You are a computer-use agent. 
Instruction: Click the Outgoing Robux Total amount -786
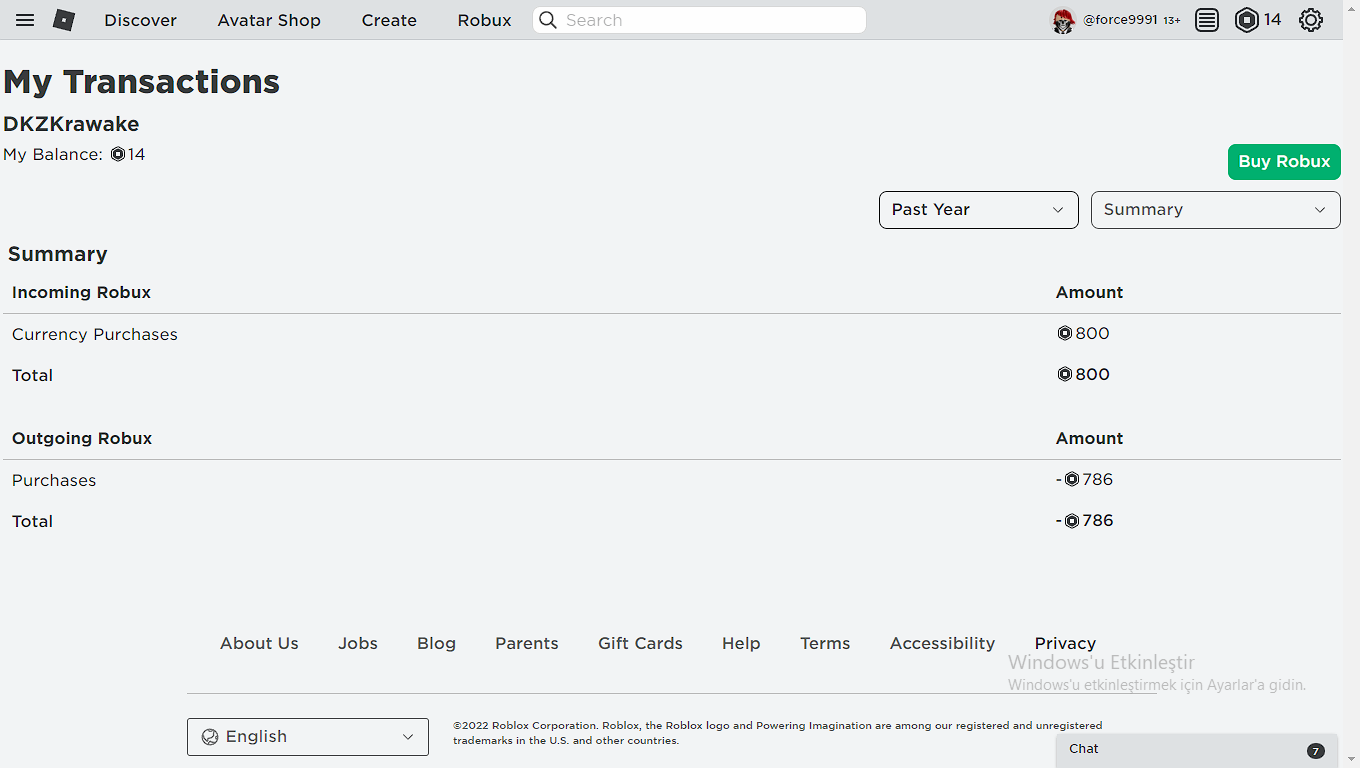[x=1085, y=520]
